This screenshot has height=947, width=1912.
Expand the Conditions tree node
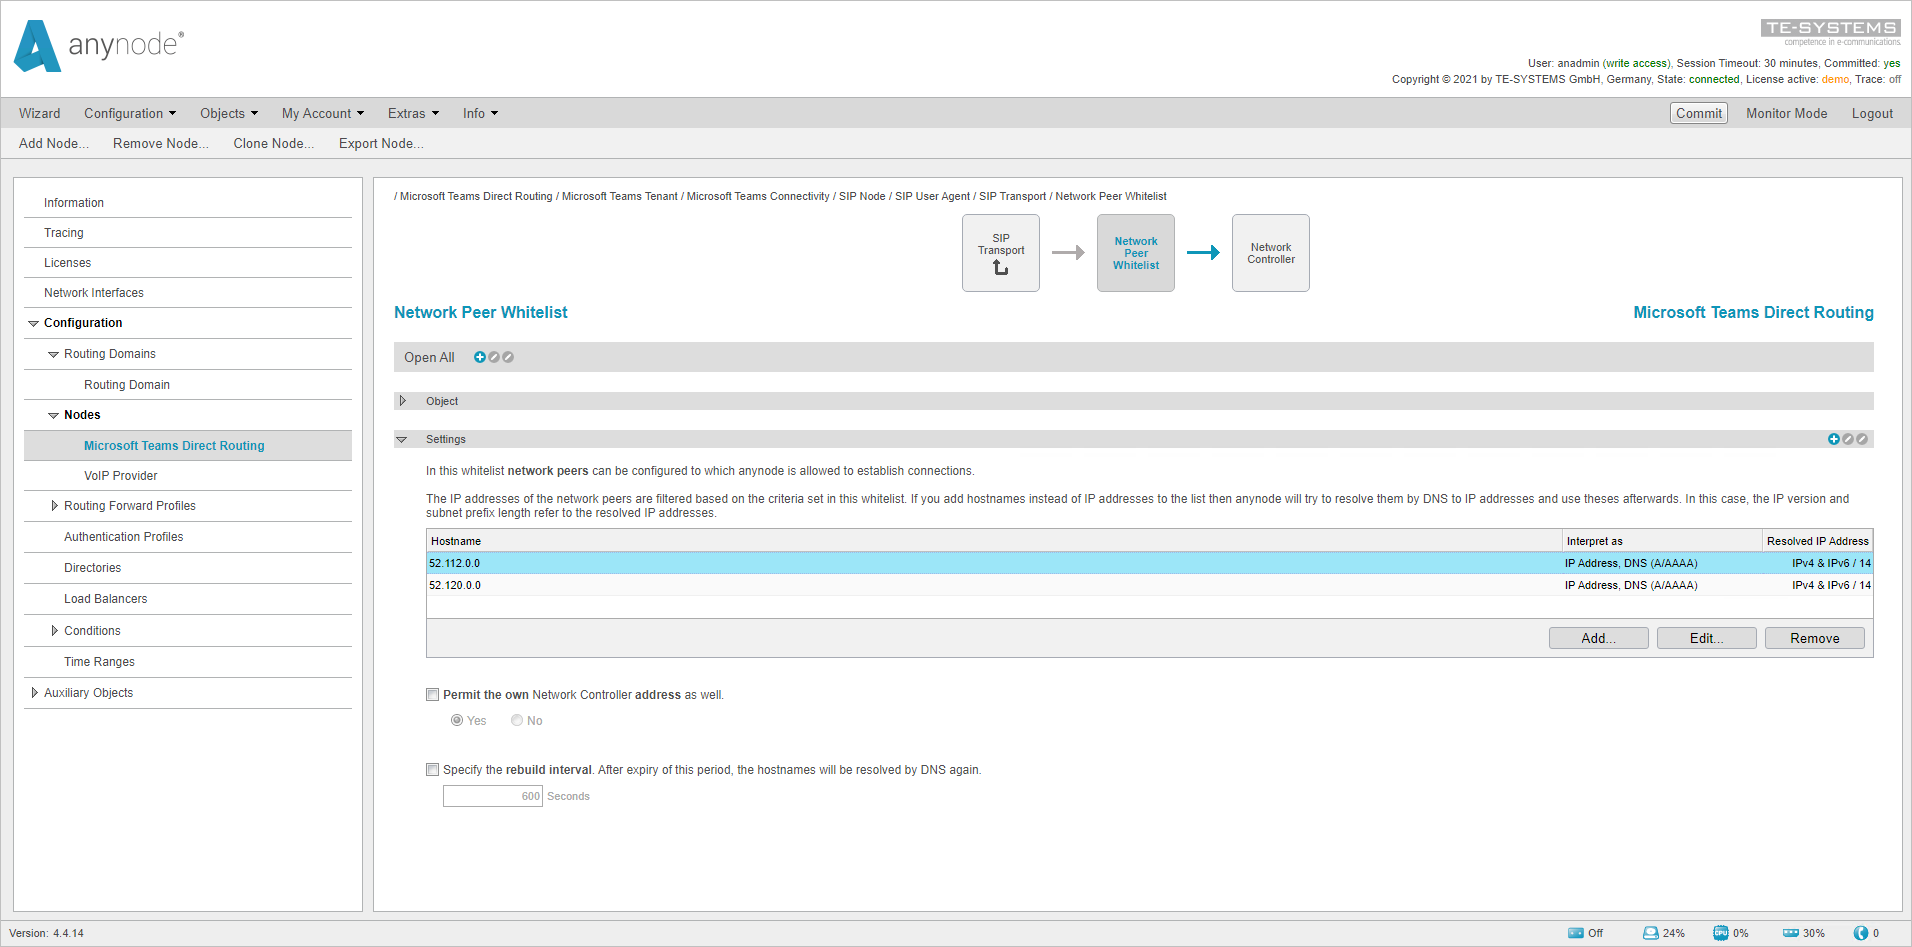coord(54,631)
